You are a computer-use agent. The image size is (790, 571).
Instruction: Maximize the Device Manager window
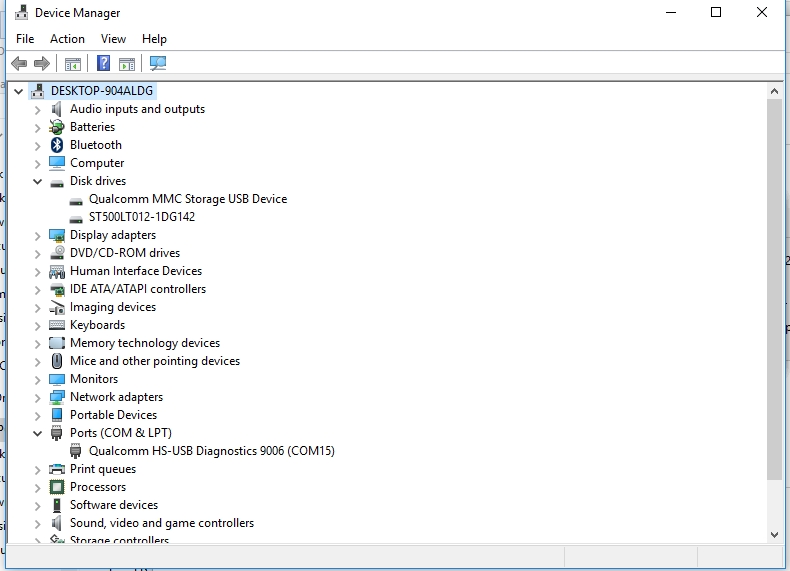[x=715, y=12]
